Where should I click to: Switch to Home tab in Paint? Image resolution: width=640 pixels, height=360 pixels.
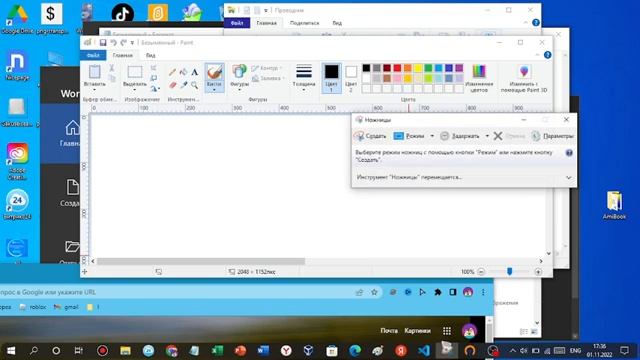pos(122,55)
